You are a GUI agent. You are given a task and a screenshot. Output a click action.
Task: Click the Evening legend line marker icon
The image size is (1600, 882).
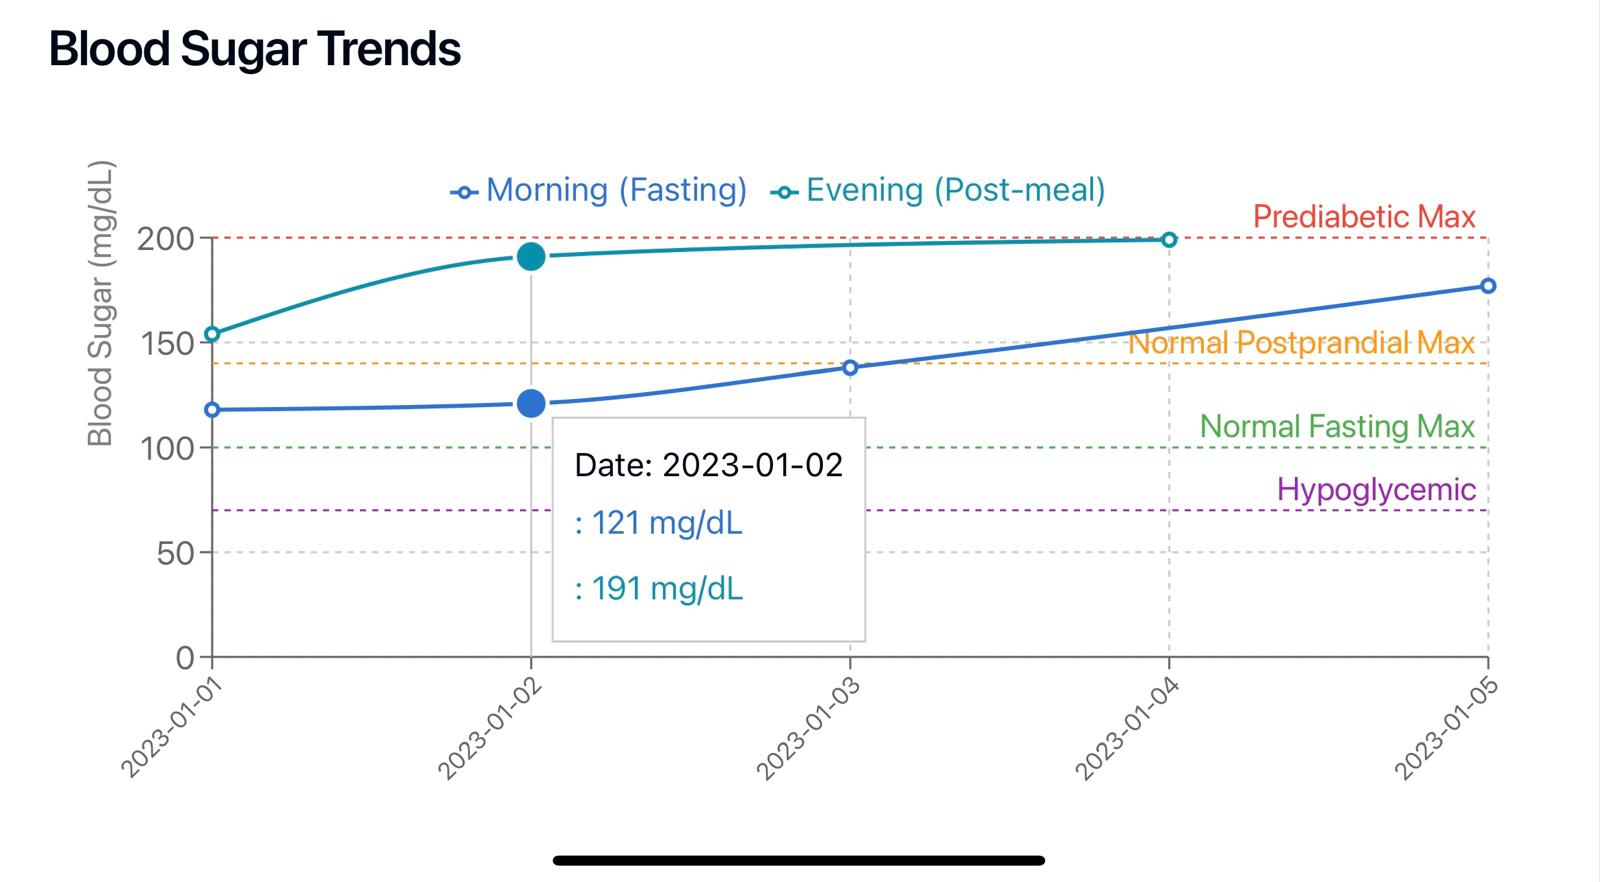pyautogui.click(x=785, y=192)
